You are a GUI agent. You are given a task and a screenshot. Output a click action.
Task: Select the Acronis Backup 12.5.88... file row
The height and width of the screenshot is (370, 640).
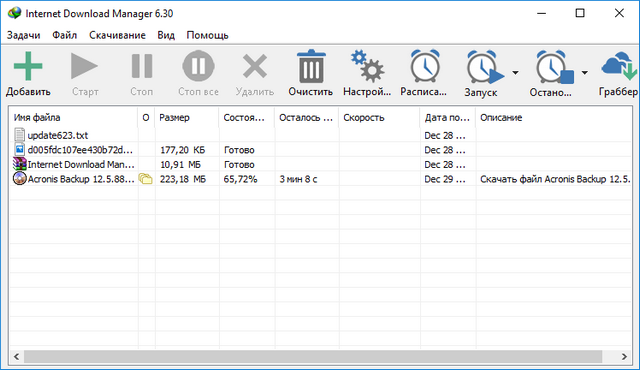(320, 179)
